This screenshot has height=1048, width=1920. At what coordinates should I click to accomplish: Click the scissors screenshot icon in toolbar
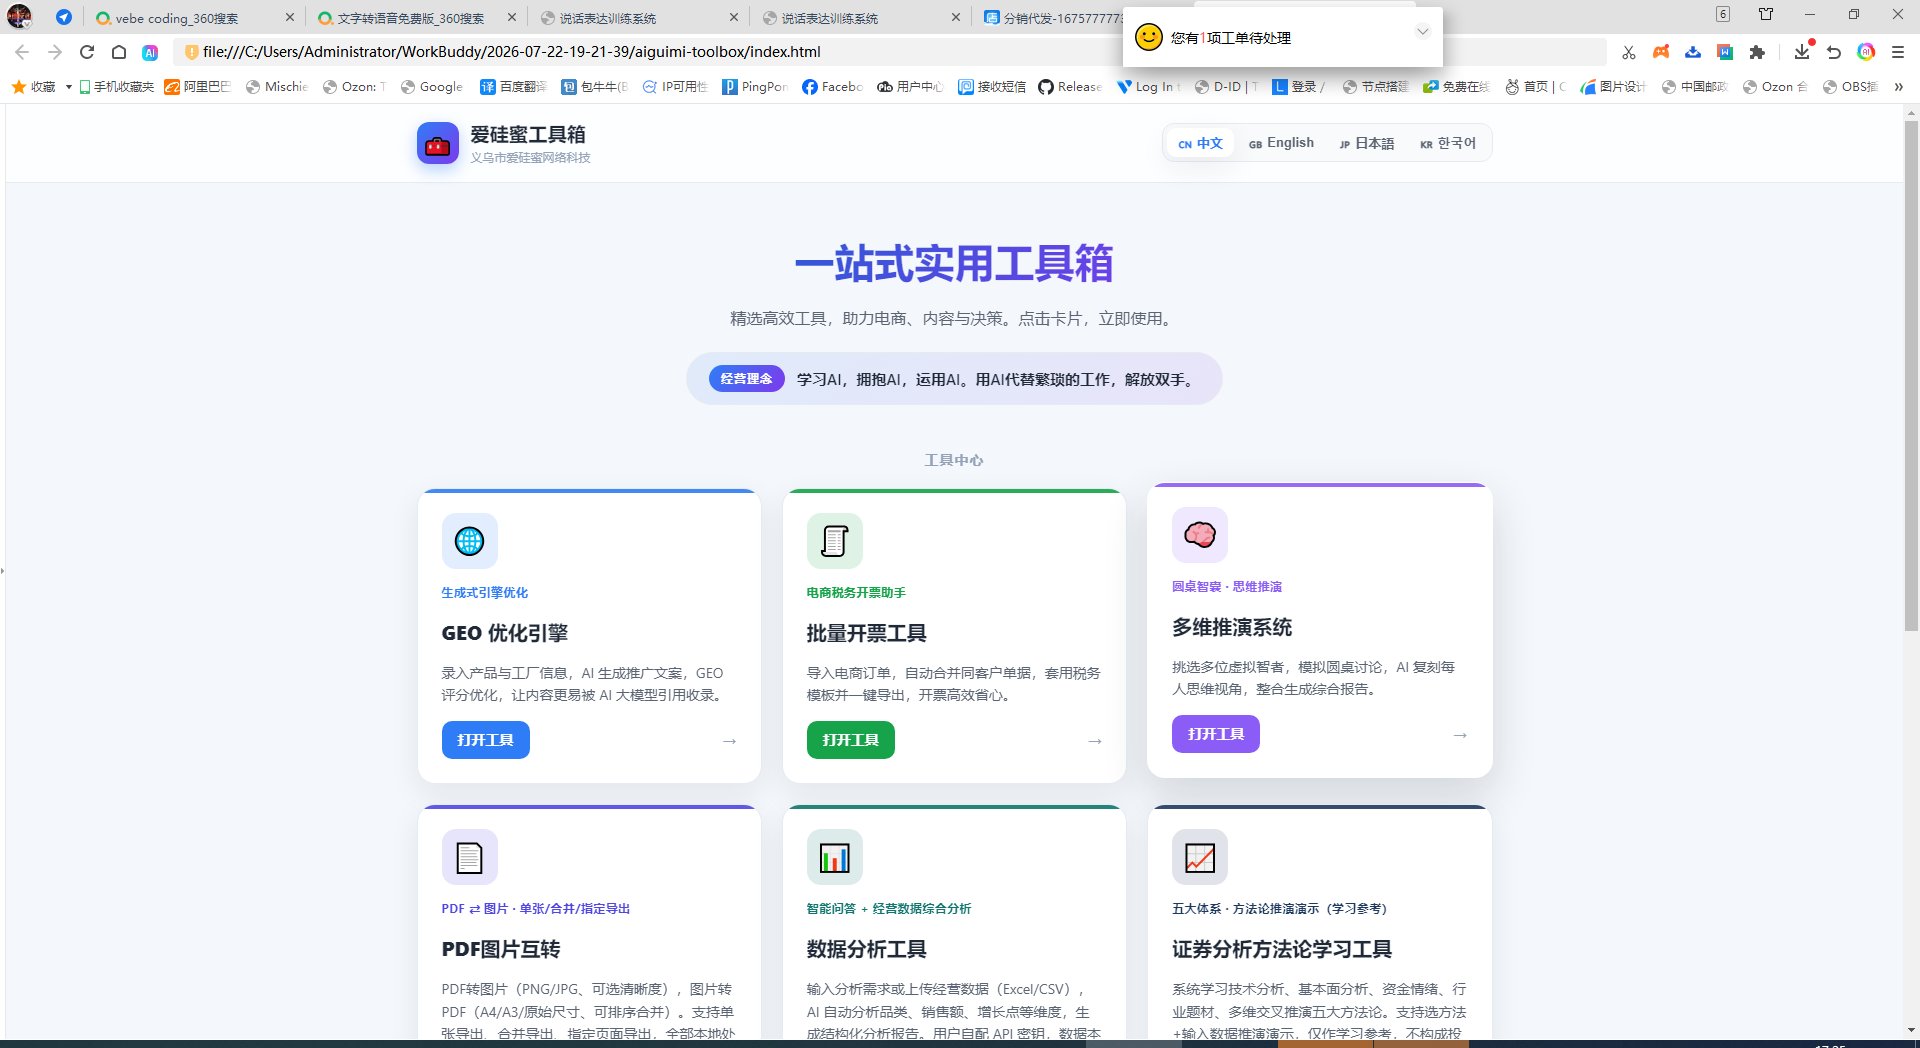(1629, 52)
